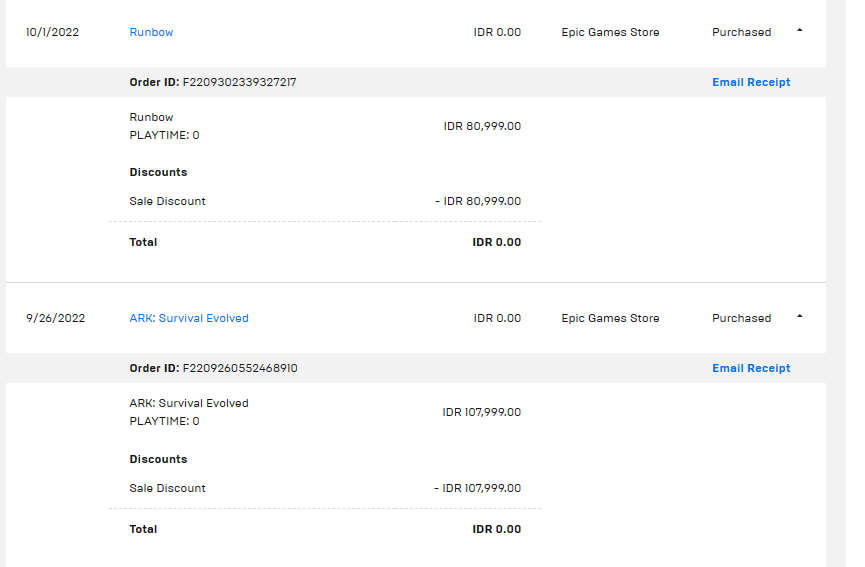The image size is (865, 567).
Task: Click Purchased status in Runbow row
Action: [741, 32]
